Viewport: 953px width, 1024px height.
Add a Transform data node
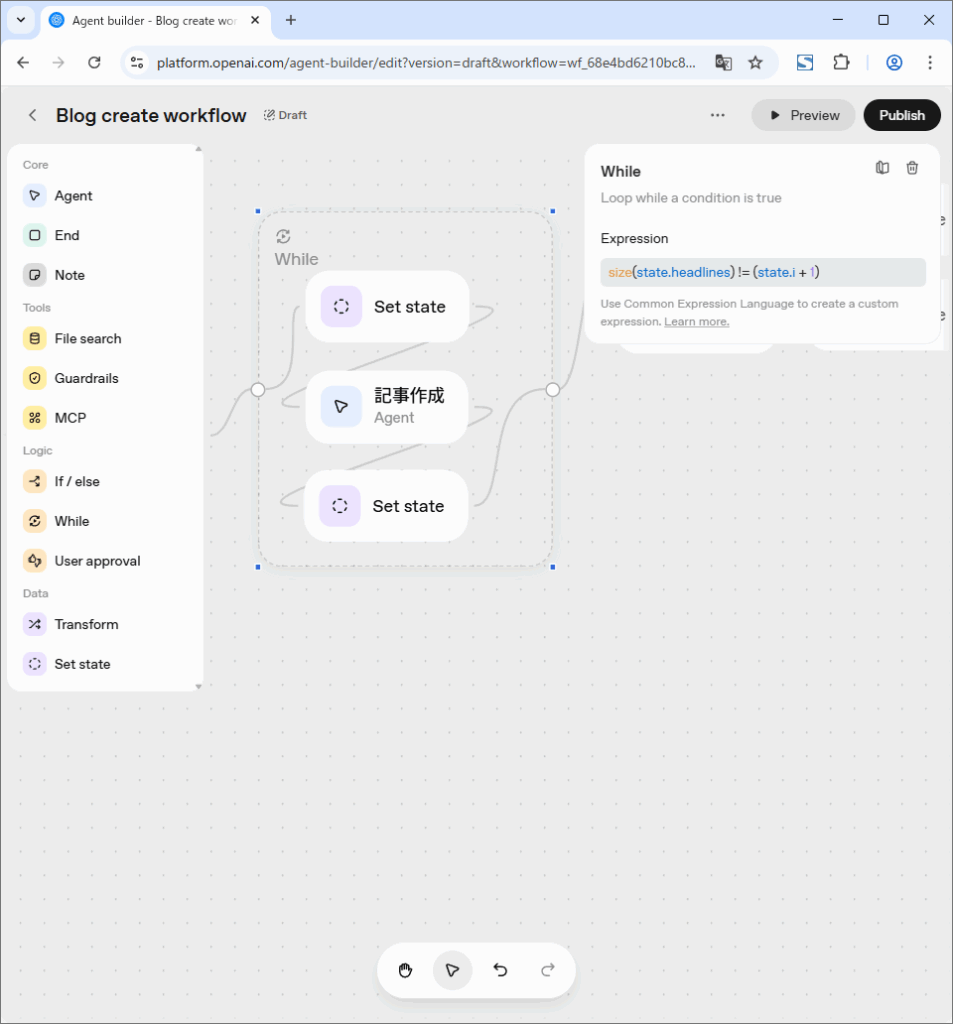tap(86, 624)
